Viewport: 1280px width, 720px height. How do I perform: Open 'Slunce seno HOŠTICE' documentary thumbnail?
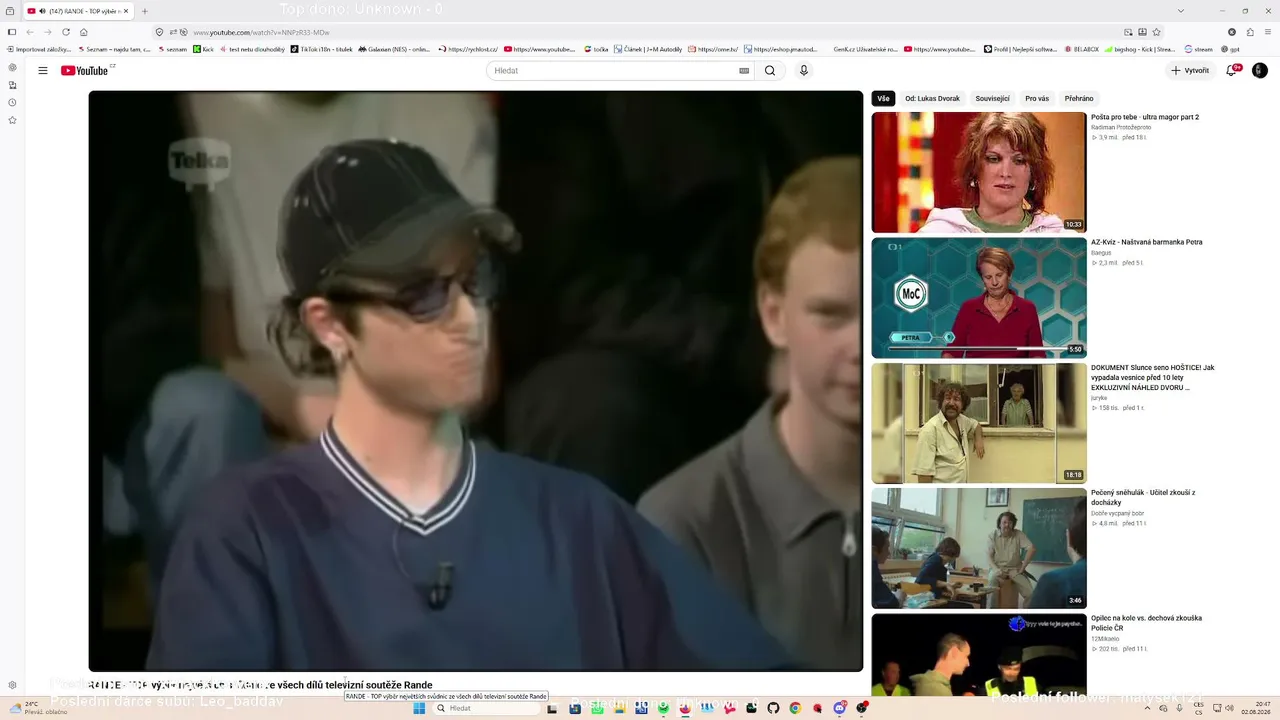coord(979,423)
